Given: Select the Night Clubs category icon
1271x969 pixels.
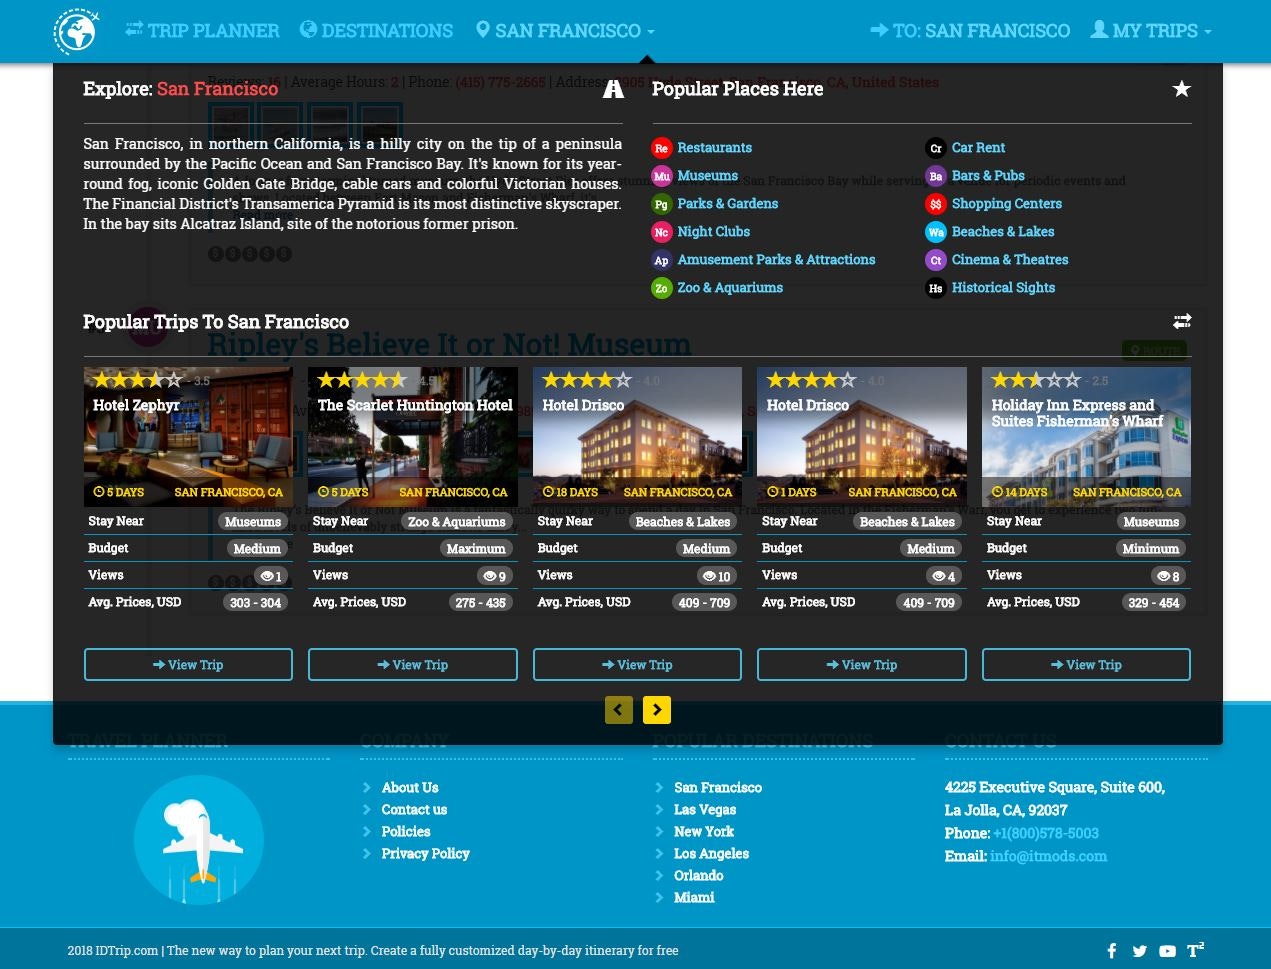Looking at the screenshot, I should pyautogui.click(x=661, y=231).
